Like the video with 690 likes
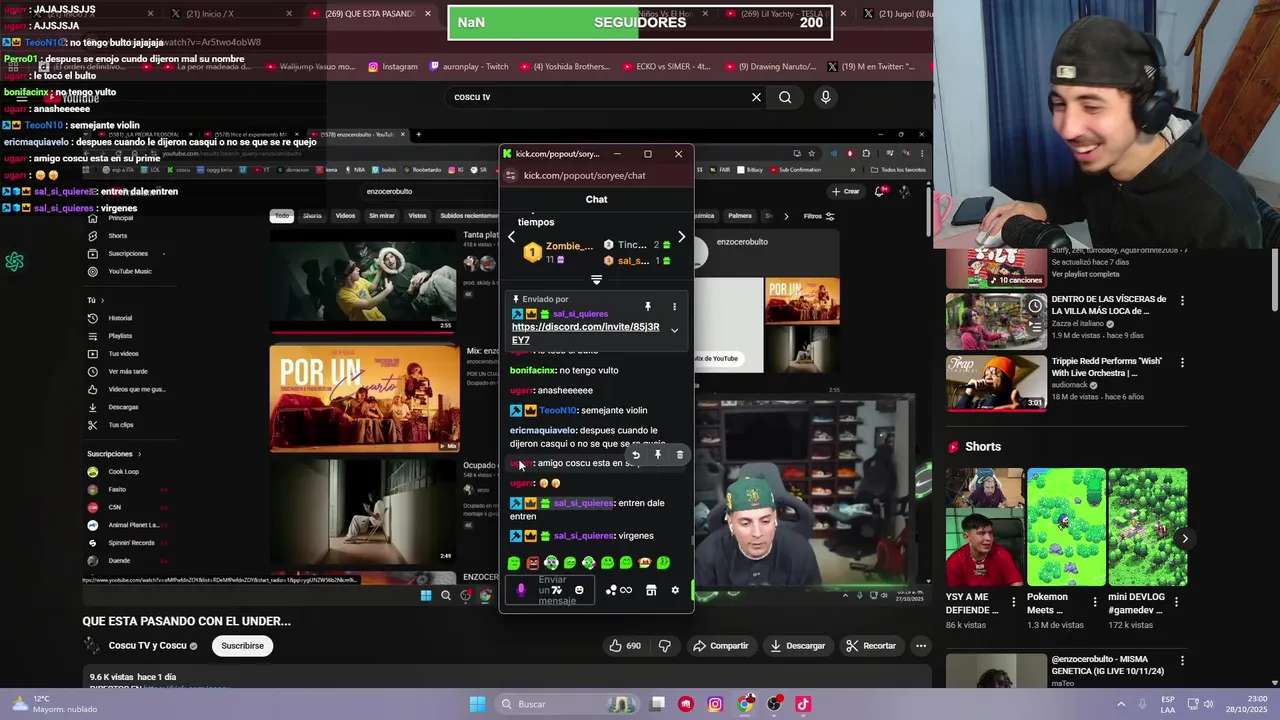This screenshot has height=720, width=1280. click(x=625, y=646)
